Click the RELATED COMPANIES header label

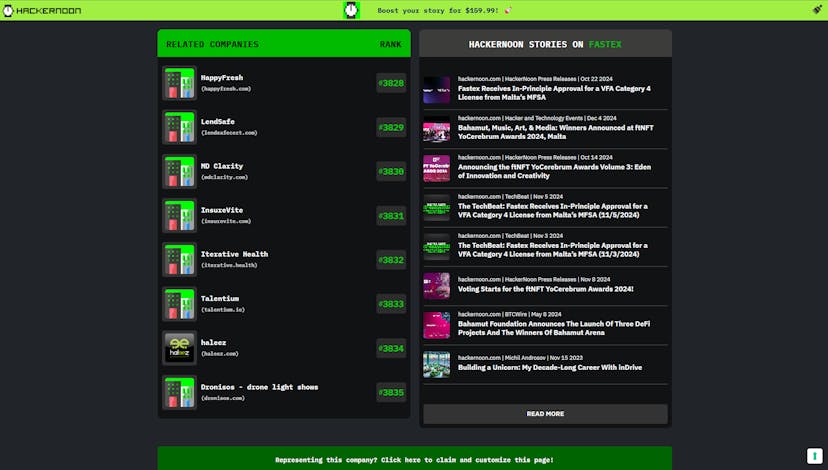click(212, 44)
